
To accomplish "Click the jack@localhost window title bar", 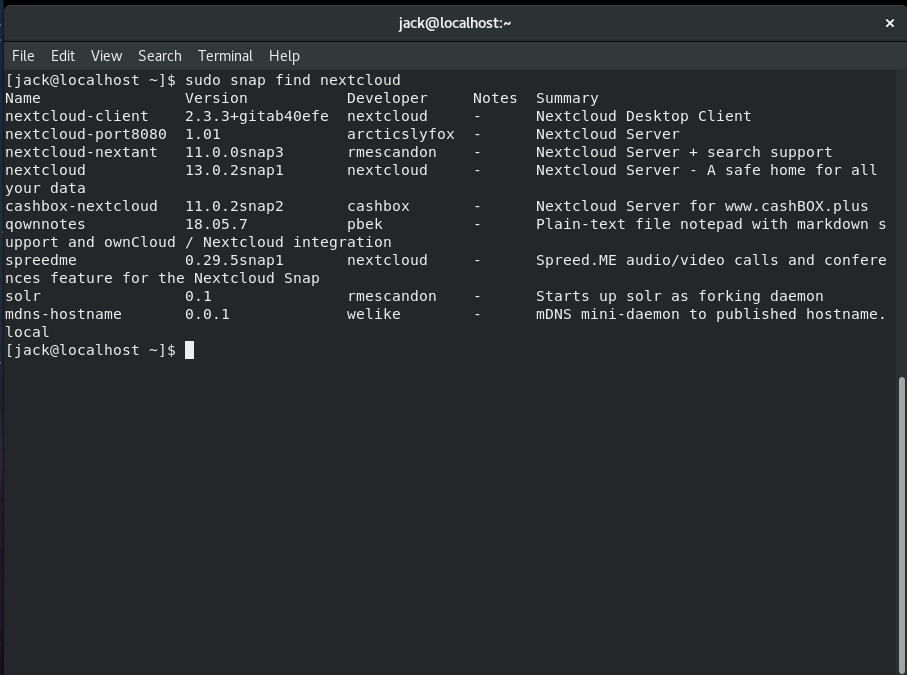I will (454, 23).
